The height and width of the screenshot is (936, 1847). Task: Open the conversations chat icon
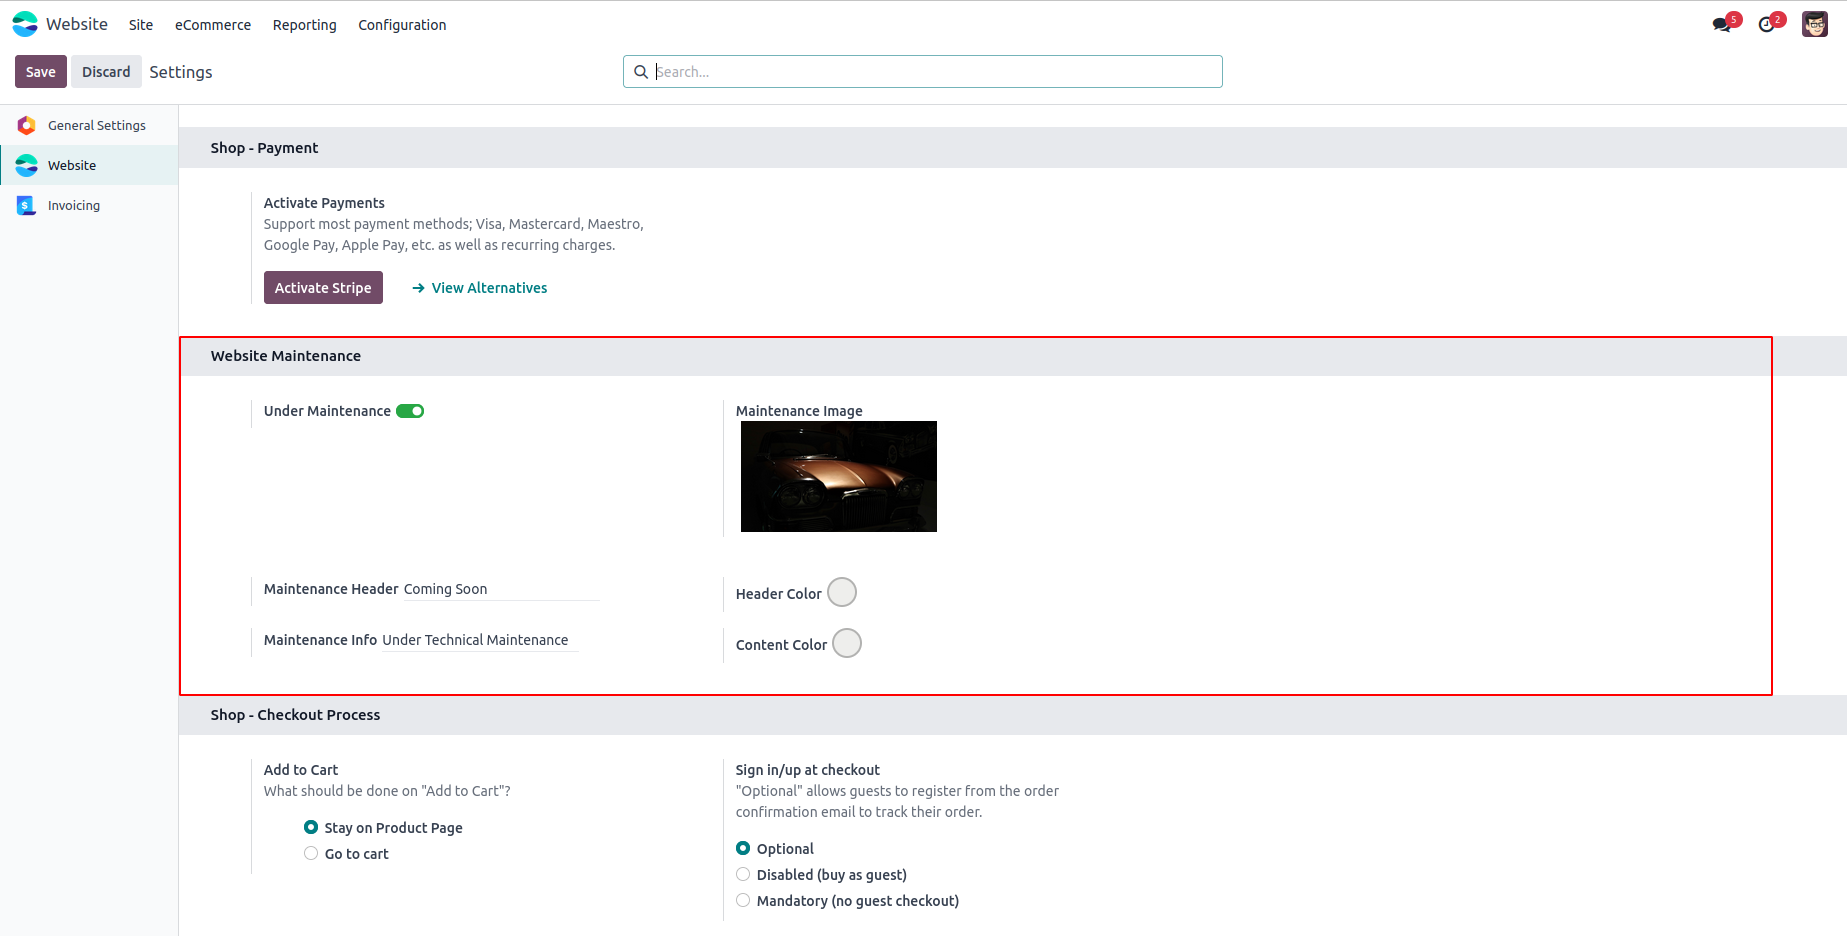(1721, 25)
